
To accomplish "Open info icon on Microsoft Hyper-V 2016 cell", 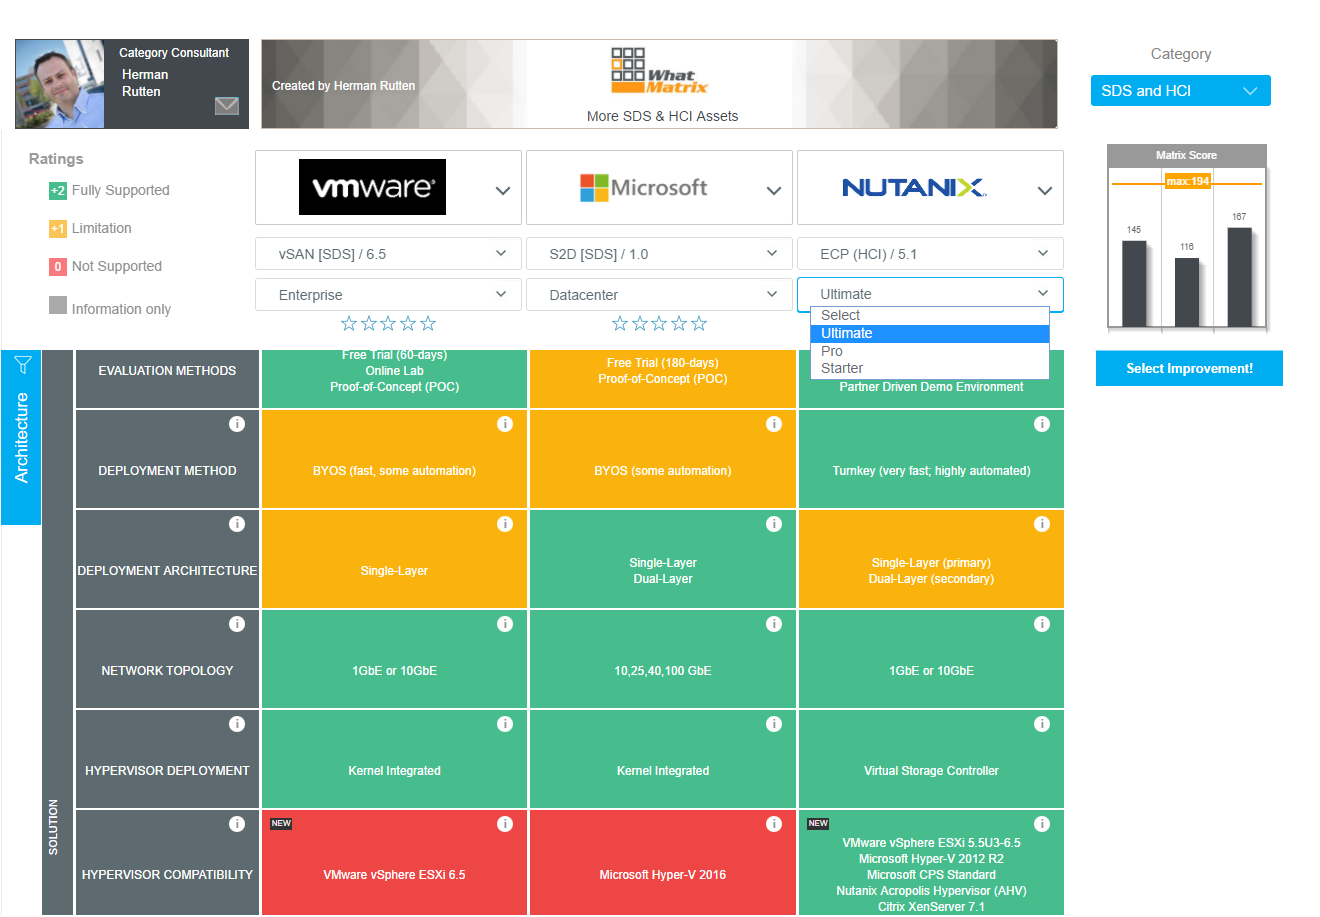I will coord(774,824).
